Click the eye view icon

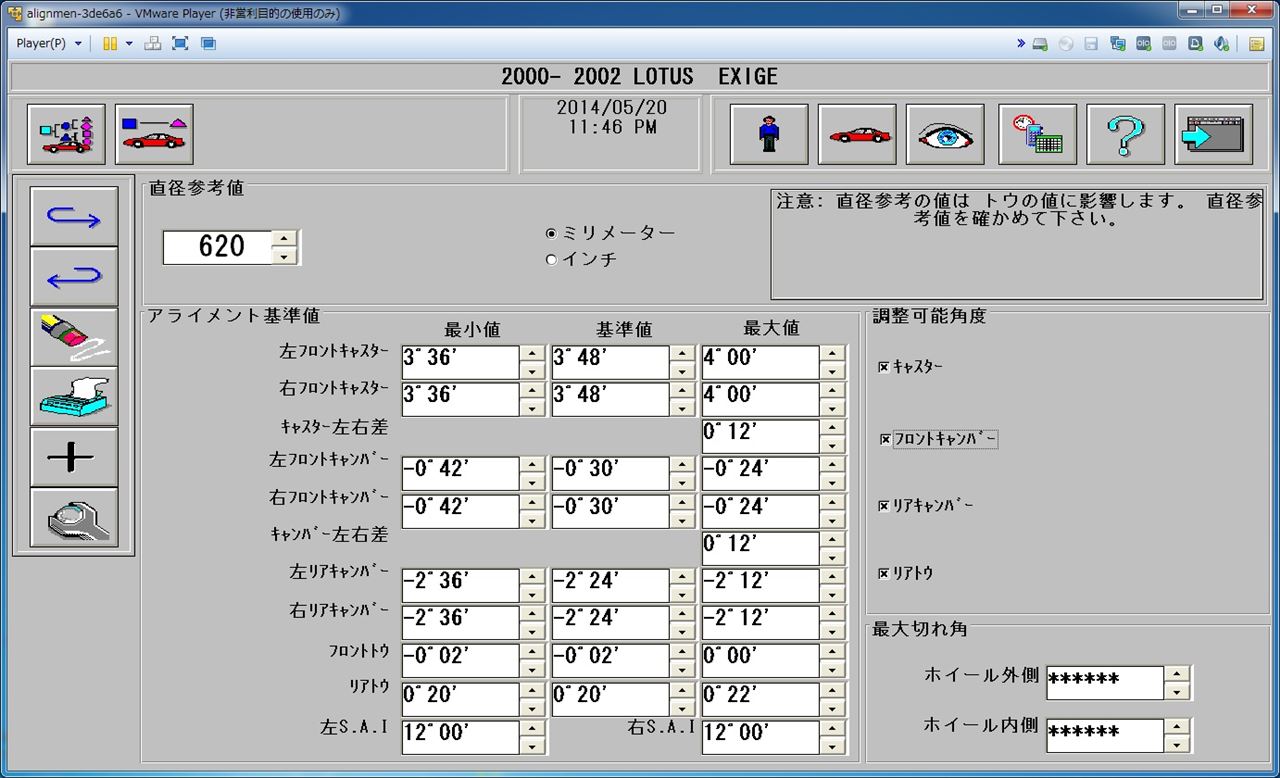(945, 134)
